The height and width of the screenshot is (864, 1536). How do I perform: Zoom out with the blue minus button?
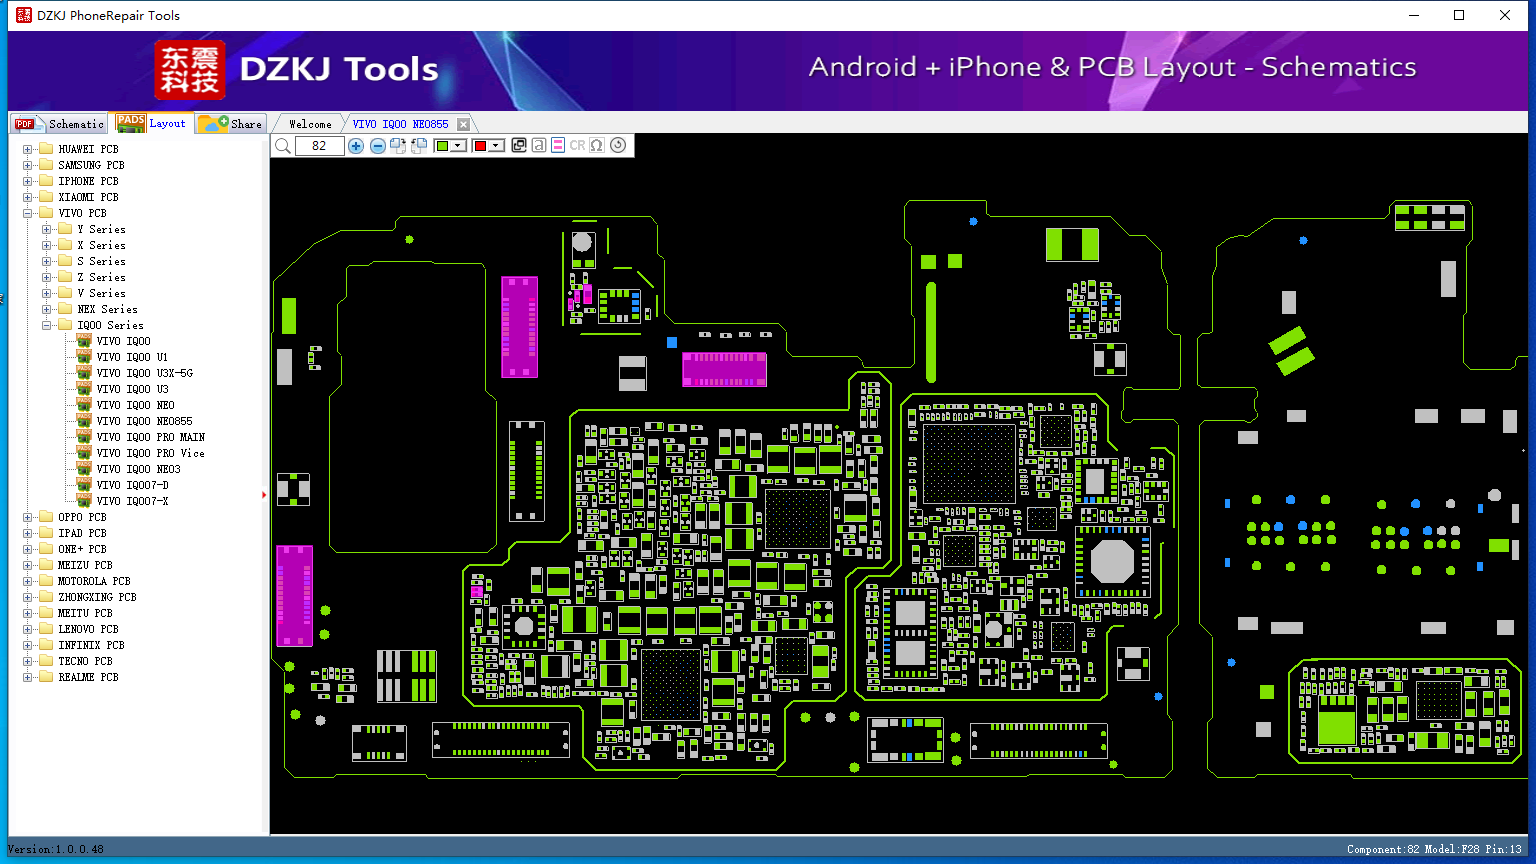[378, 146]
